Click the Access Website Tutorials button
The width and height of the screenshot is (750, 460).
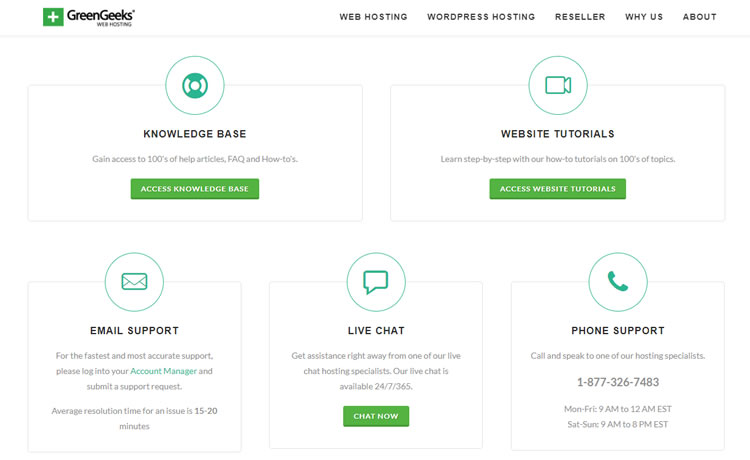[x=558, y=189]
